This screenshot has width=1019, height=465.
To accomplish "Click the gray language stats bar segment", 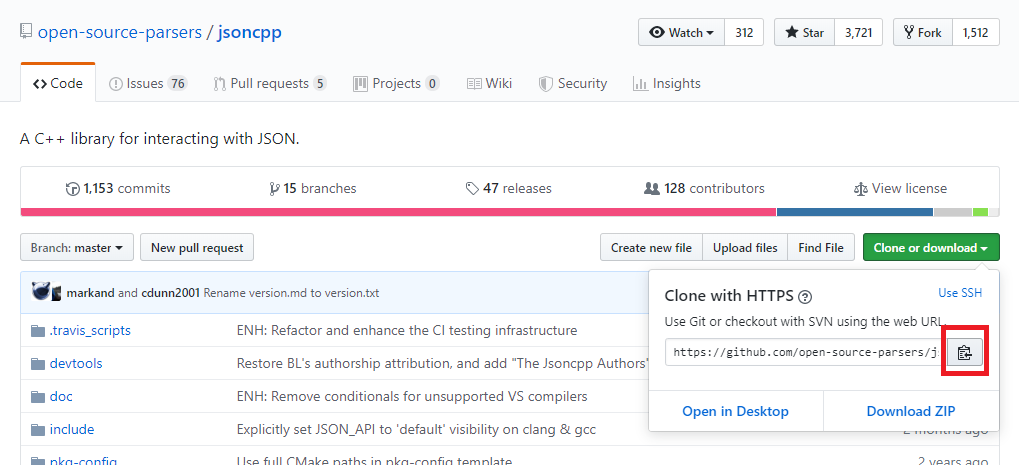I will point(953,212).
